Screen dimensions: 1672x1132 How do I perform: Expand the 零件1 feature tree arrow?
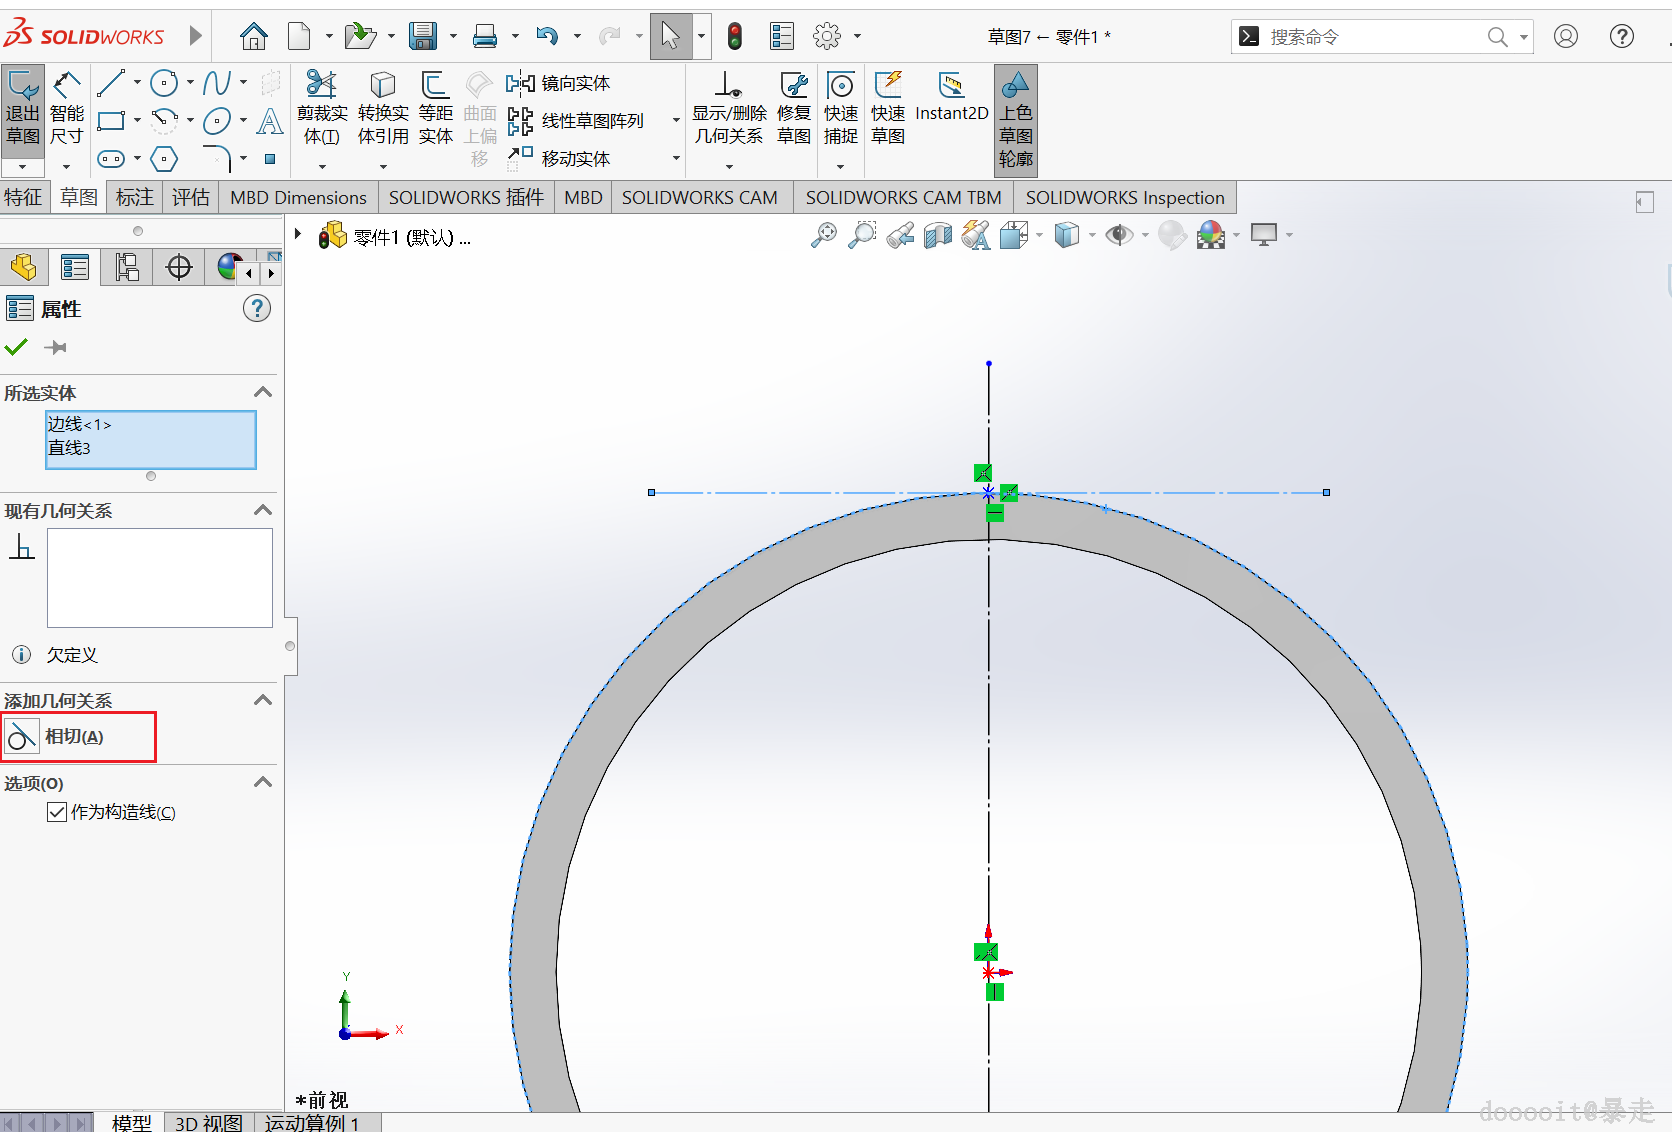[x=298, y=235]
